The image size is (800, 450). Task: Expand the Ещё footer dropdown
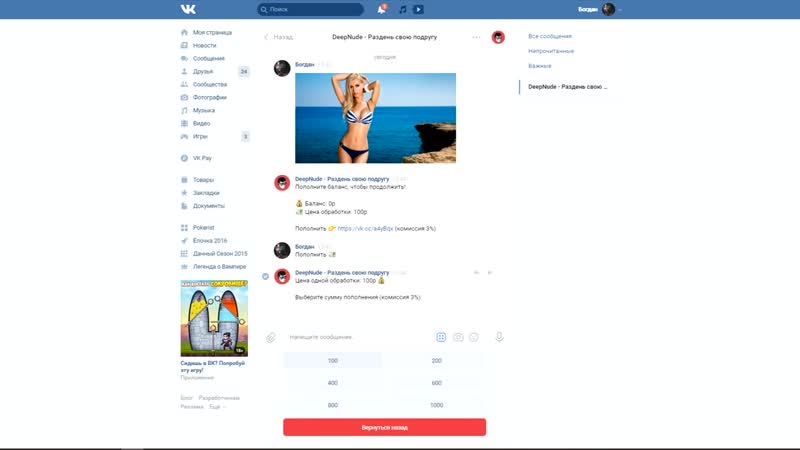tap(217, 407)
